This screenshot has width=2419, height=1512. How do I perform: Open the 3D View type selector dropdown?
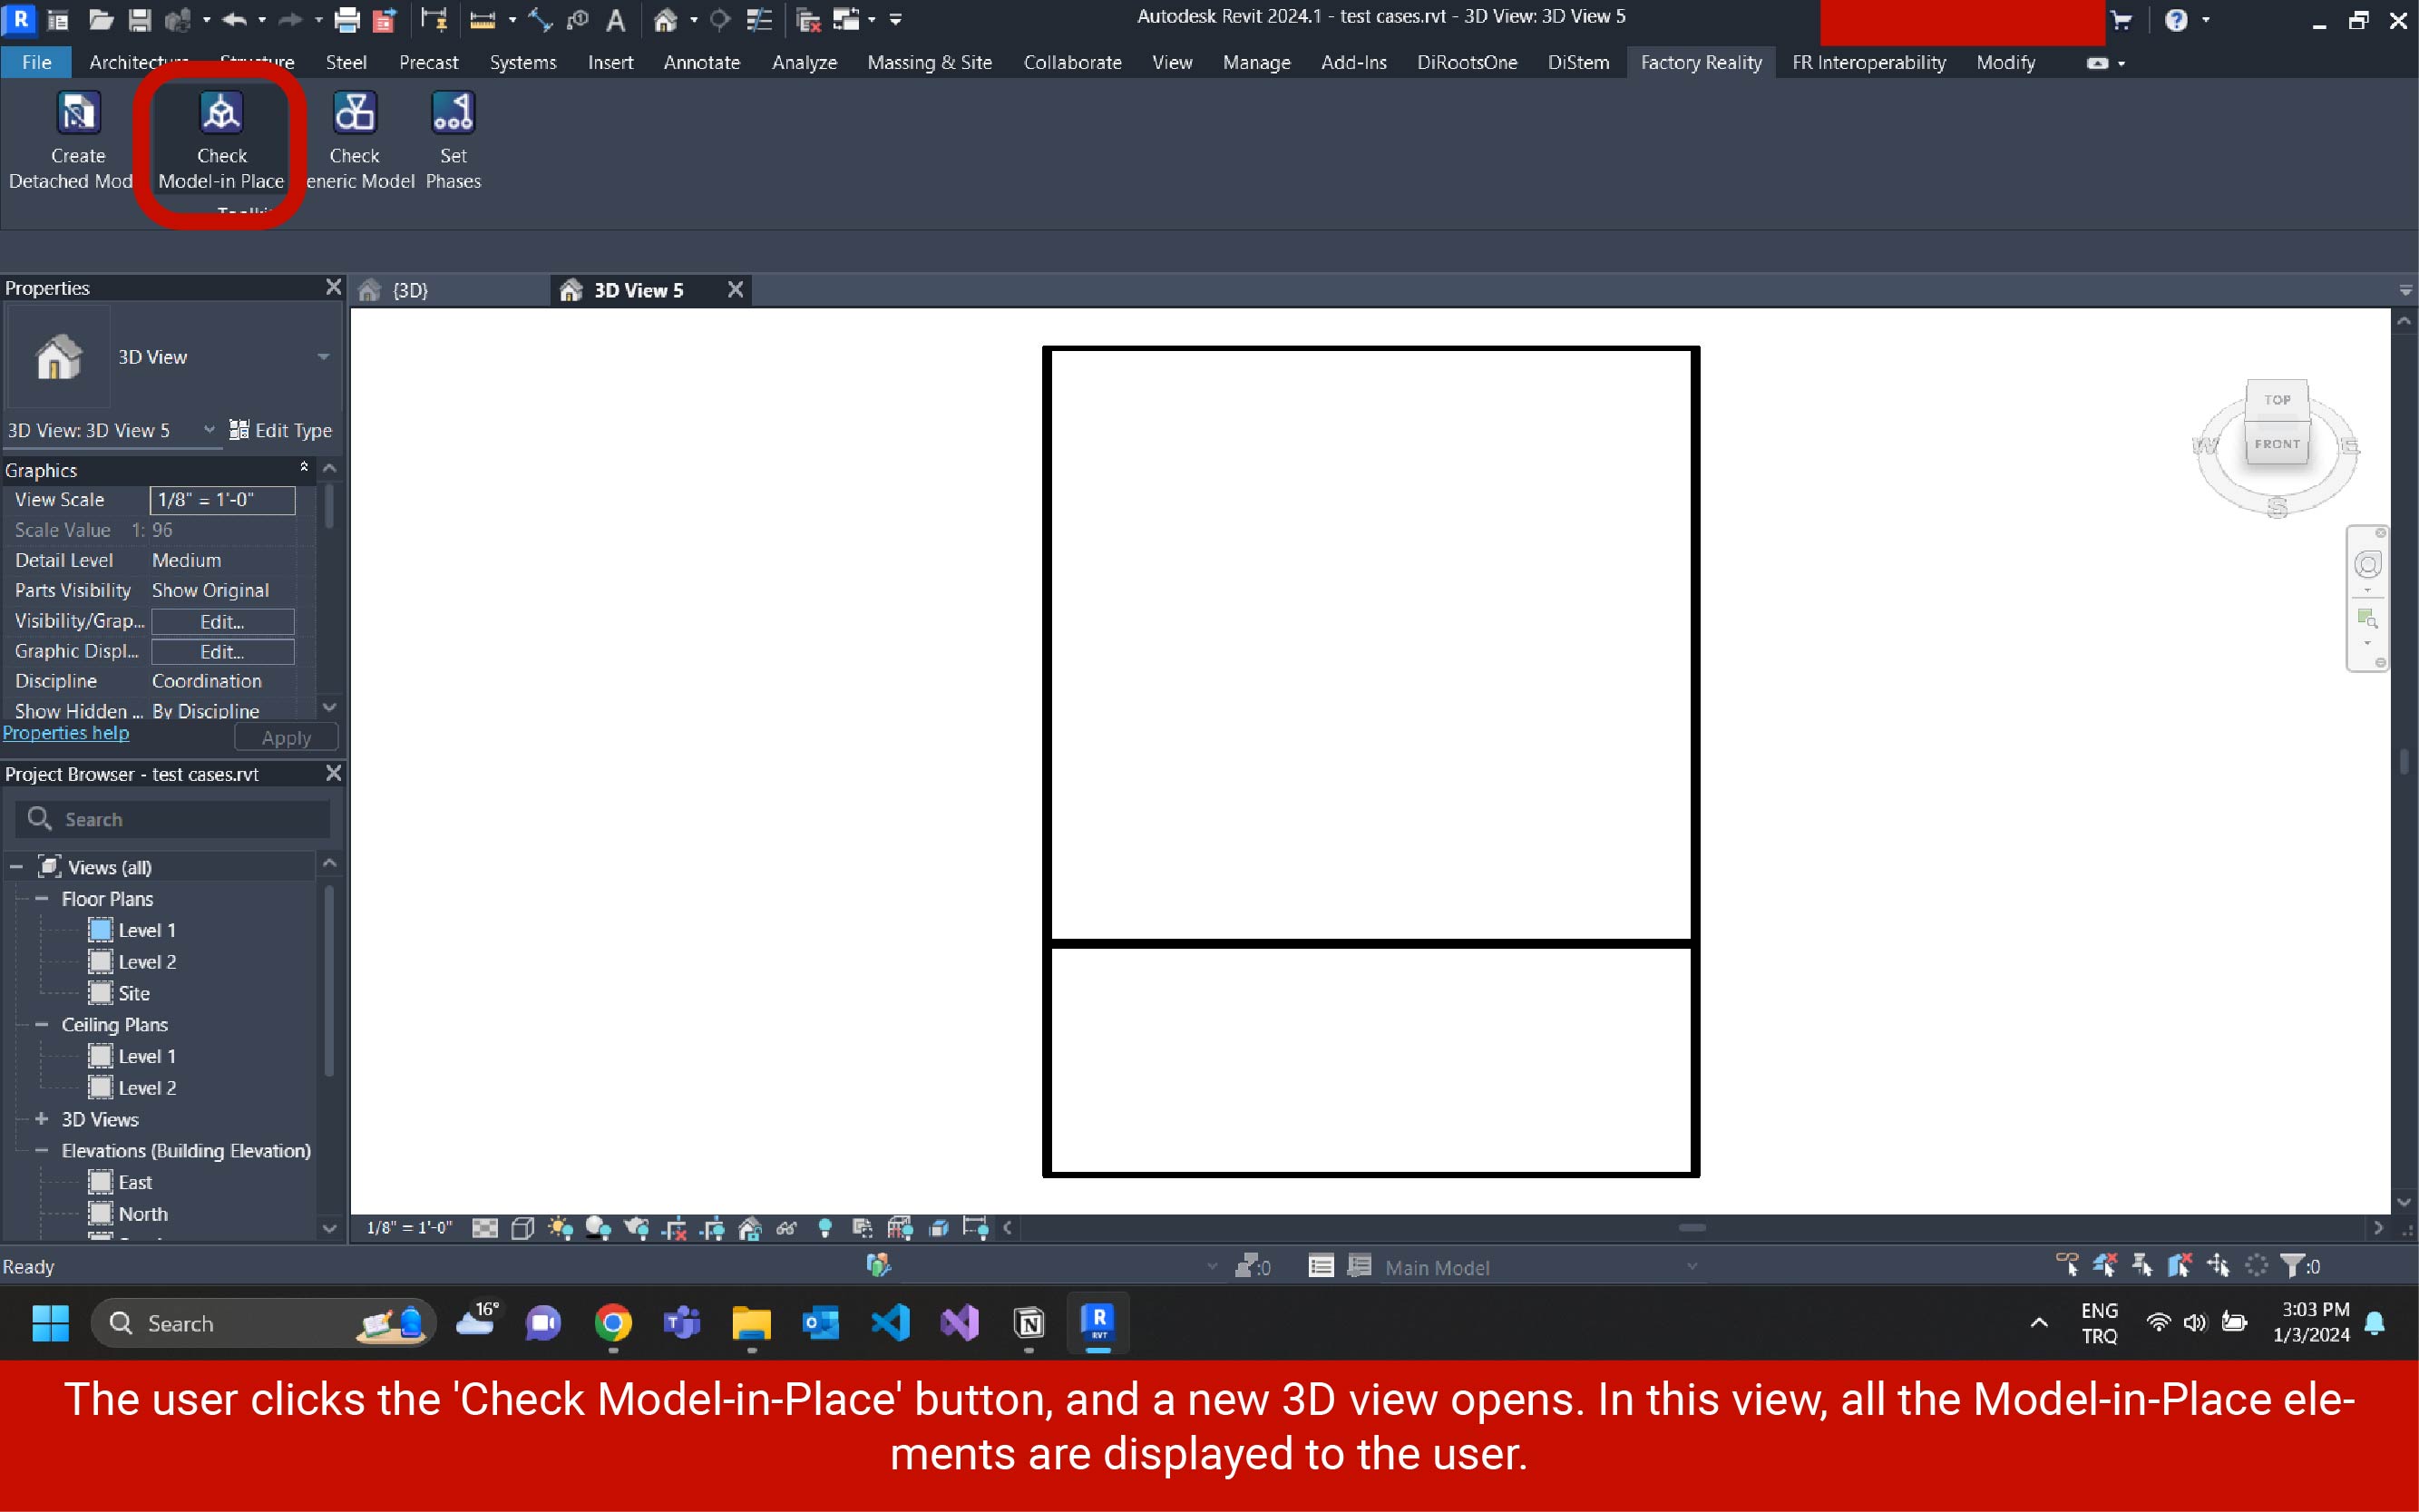pyautogui.click(x=323, y=357)
